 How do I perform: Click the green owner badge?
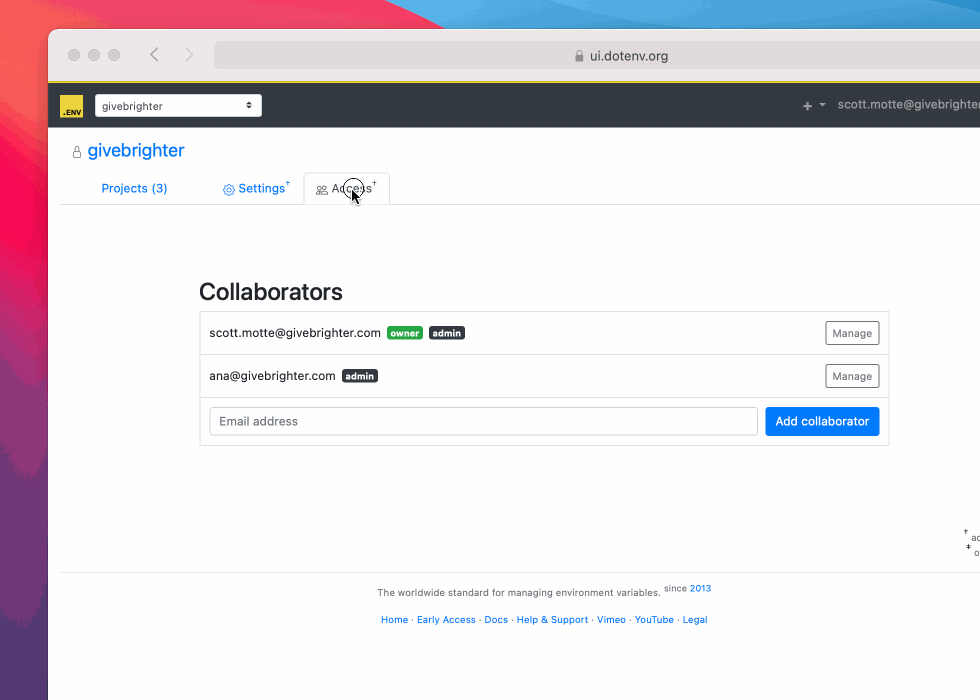point(405,333)
